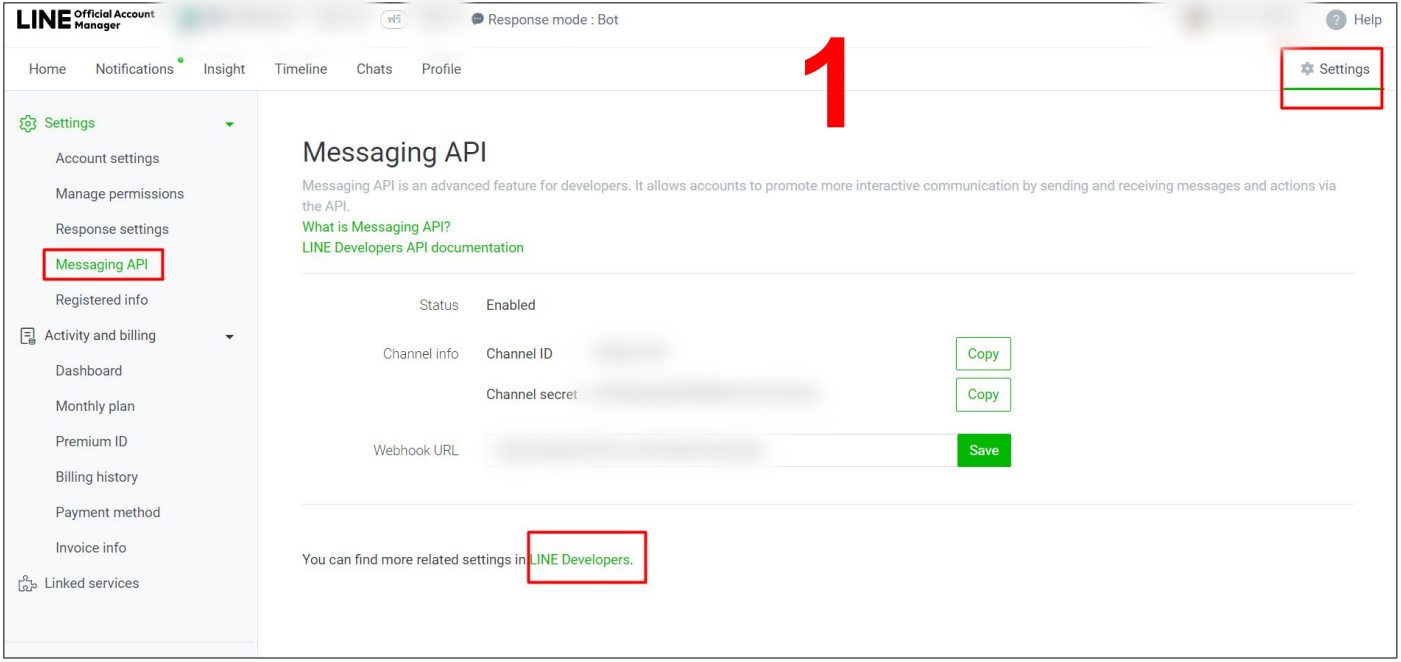
Task: Open Dashboard under Activity and billing
Action: (89, 371)
